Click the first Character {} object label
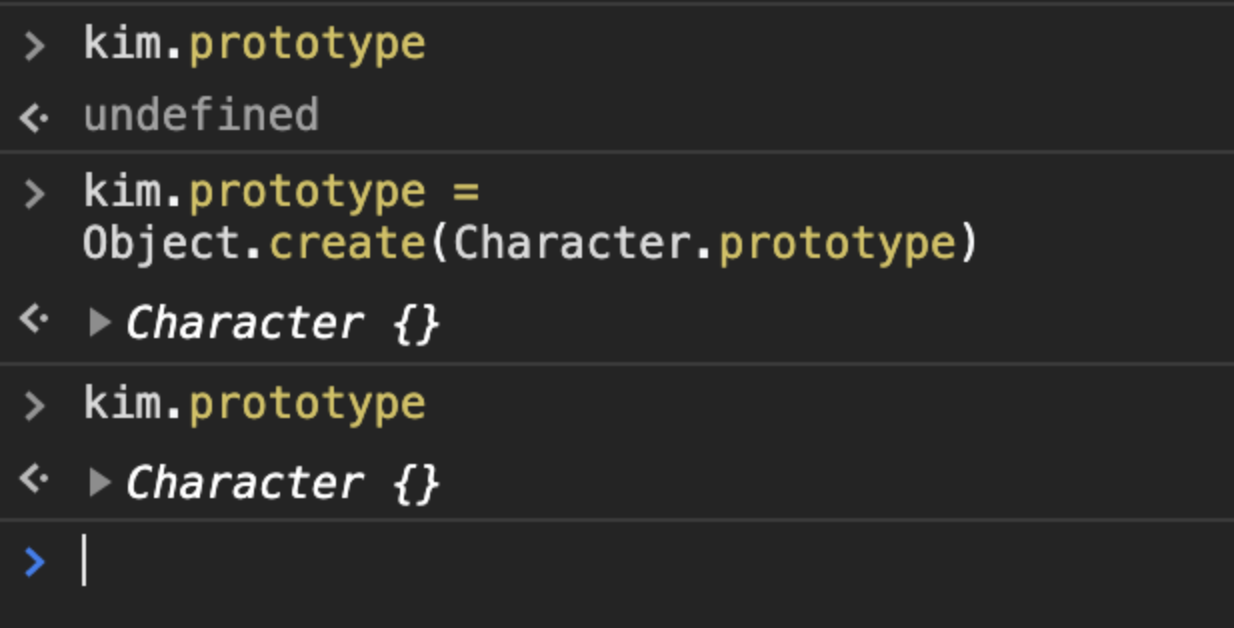 (x=283, y=323)
